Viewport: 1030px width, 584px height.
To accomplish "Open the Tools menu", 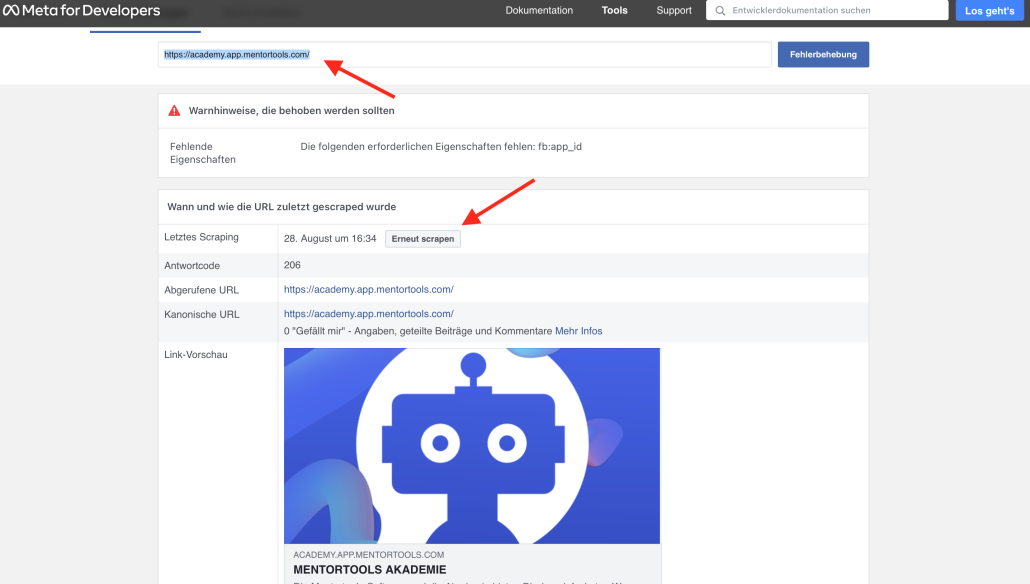I will point(614,11).
